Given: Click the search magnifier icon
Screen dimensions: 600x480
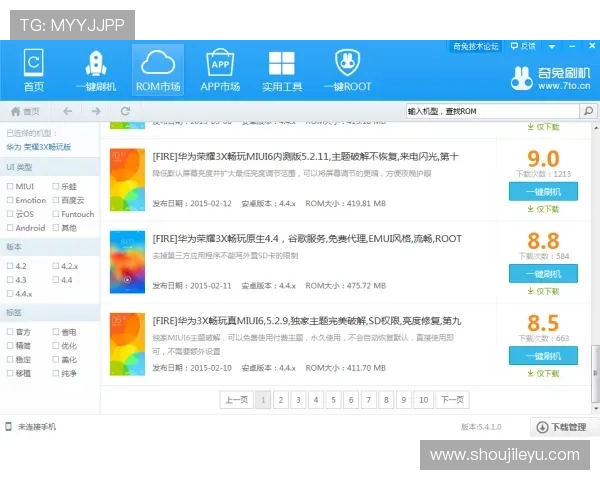Looking at the screenshot, I should click(588, 111).
